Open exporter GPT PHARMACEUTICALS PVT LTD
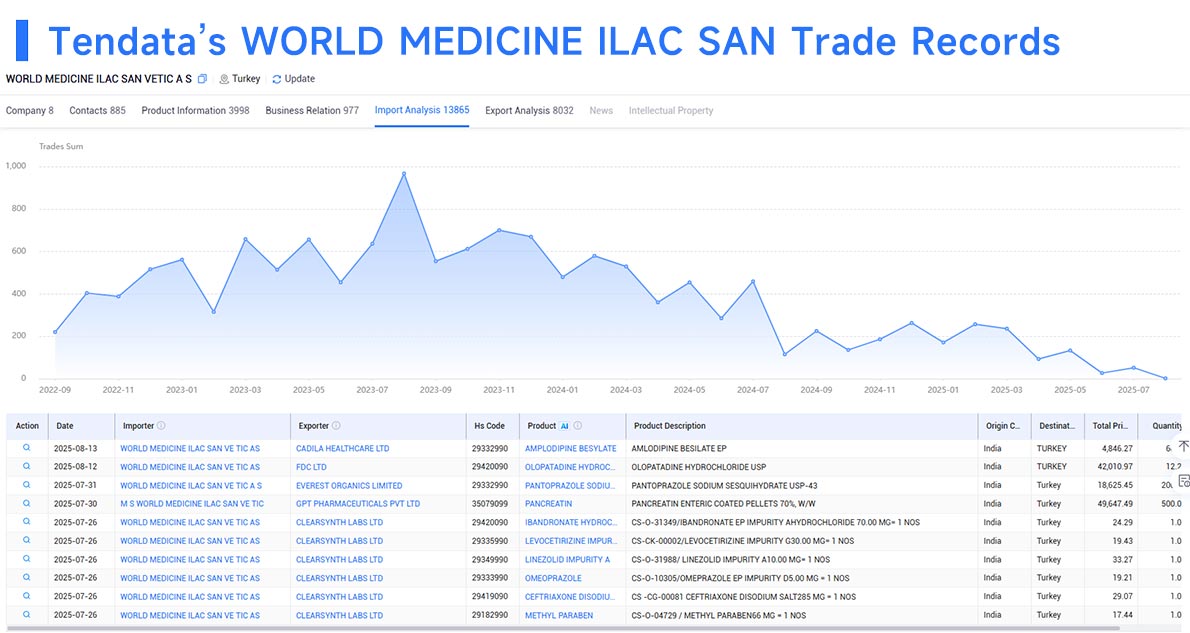 tap(357, 503)
